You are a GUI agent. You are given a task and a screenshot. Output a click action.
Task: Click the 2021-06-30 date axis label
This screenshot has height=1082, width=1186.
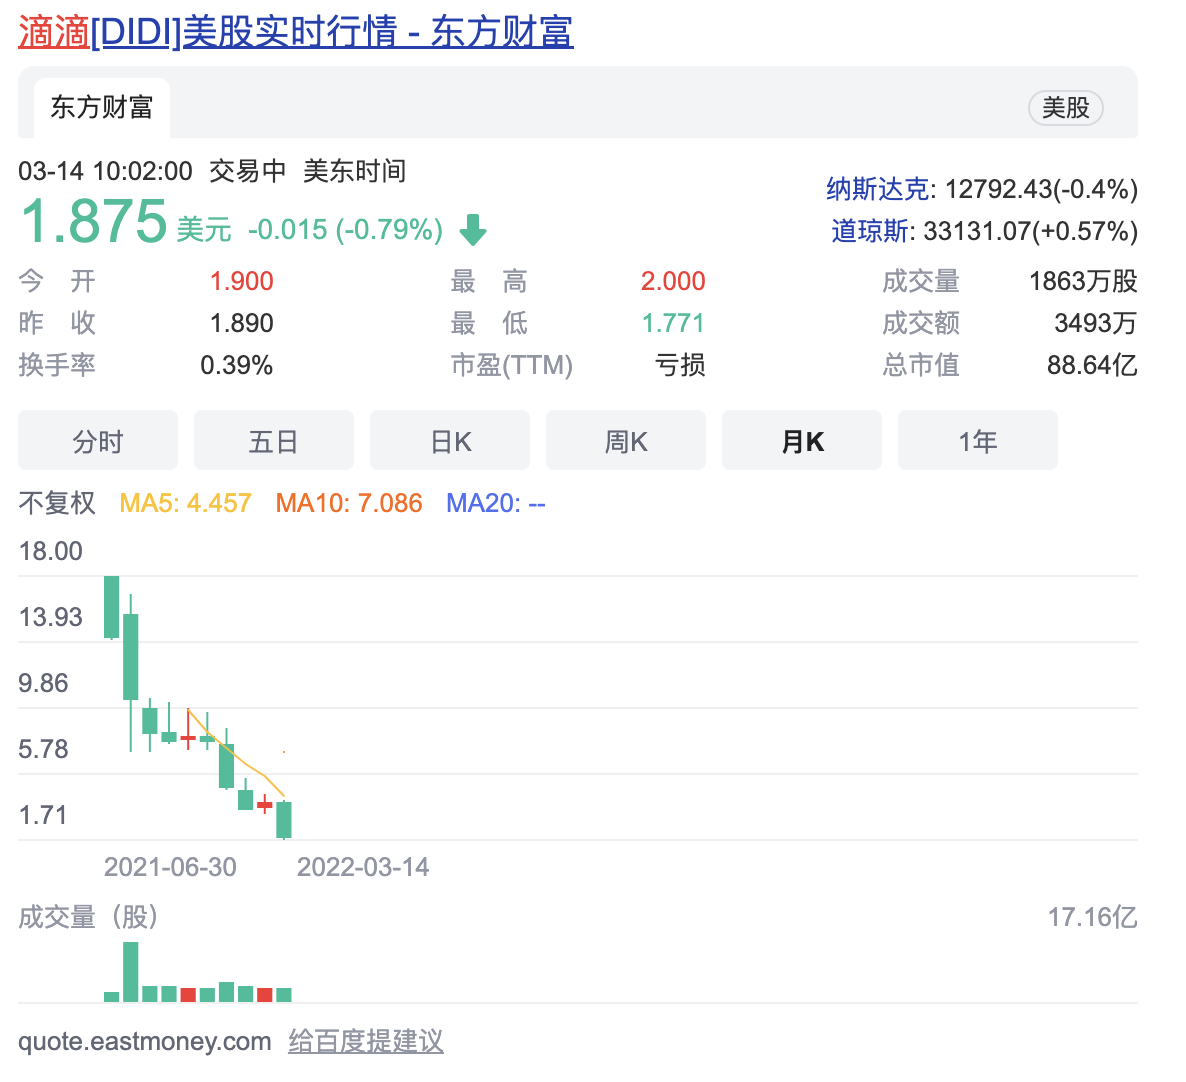pyautogui.click(x=170, y=867)
